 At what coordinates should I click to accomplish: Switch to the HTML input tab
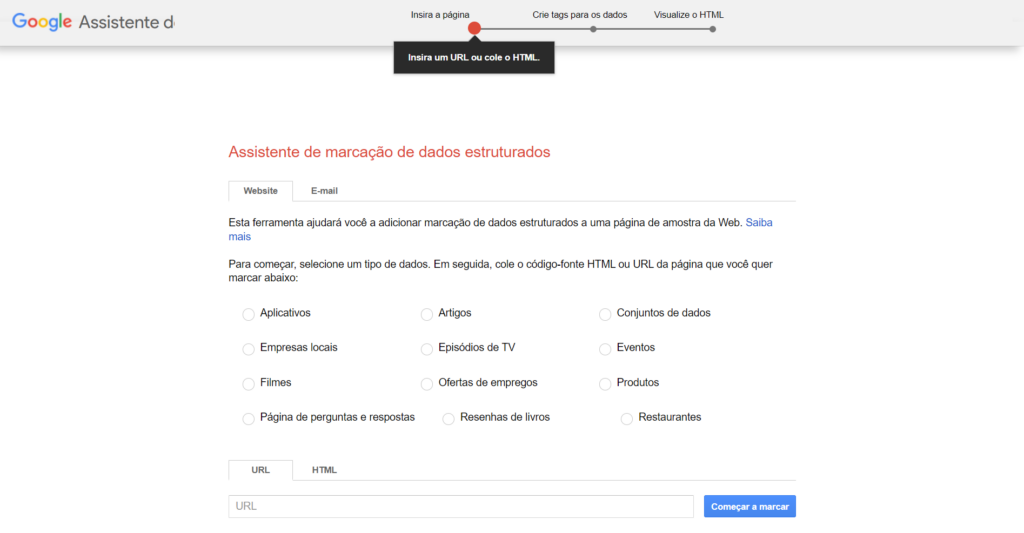pos(324,470)
